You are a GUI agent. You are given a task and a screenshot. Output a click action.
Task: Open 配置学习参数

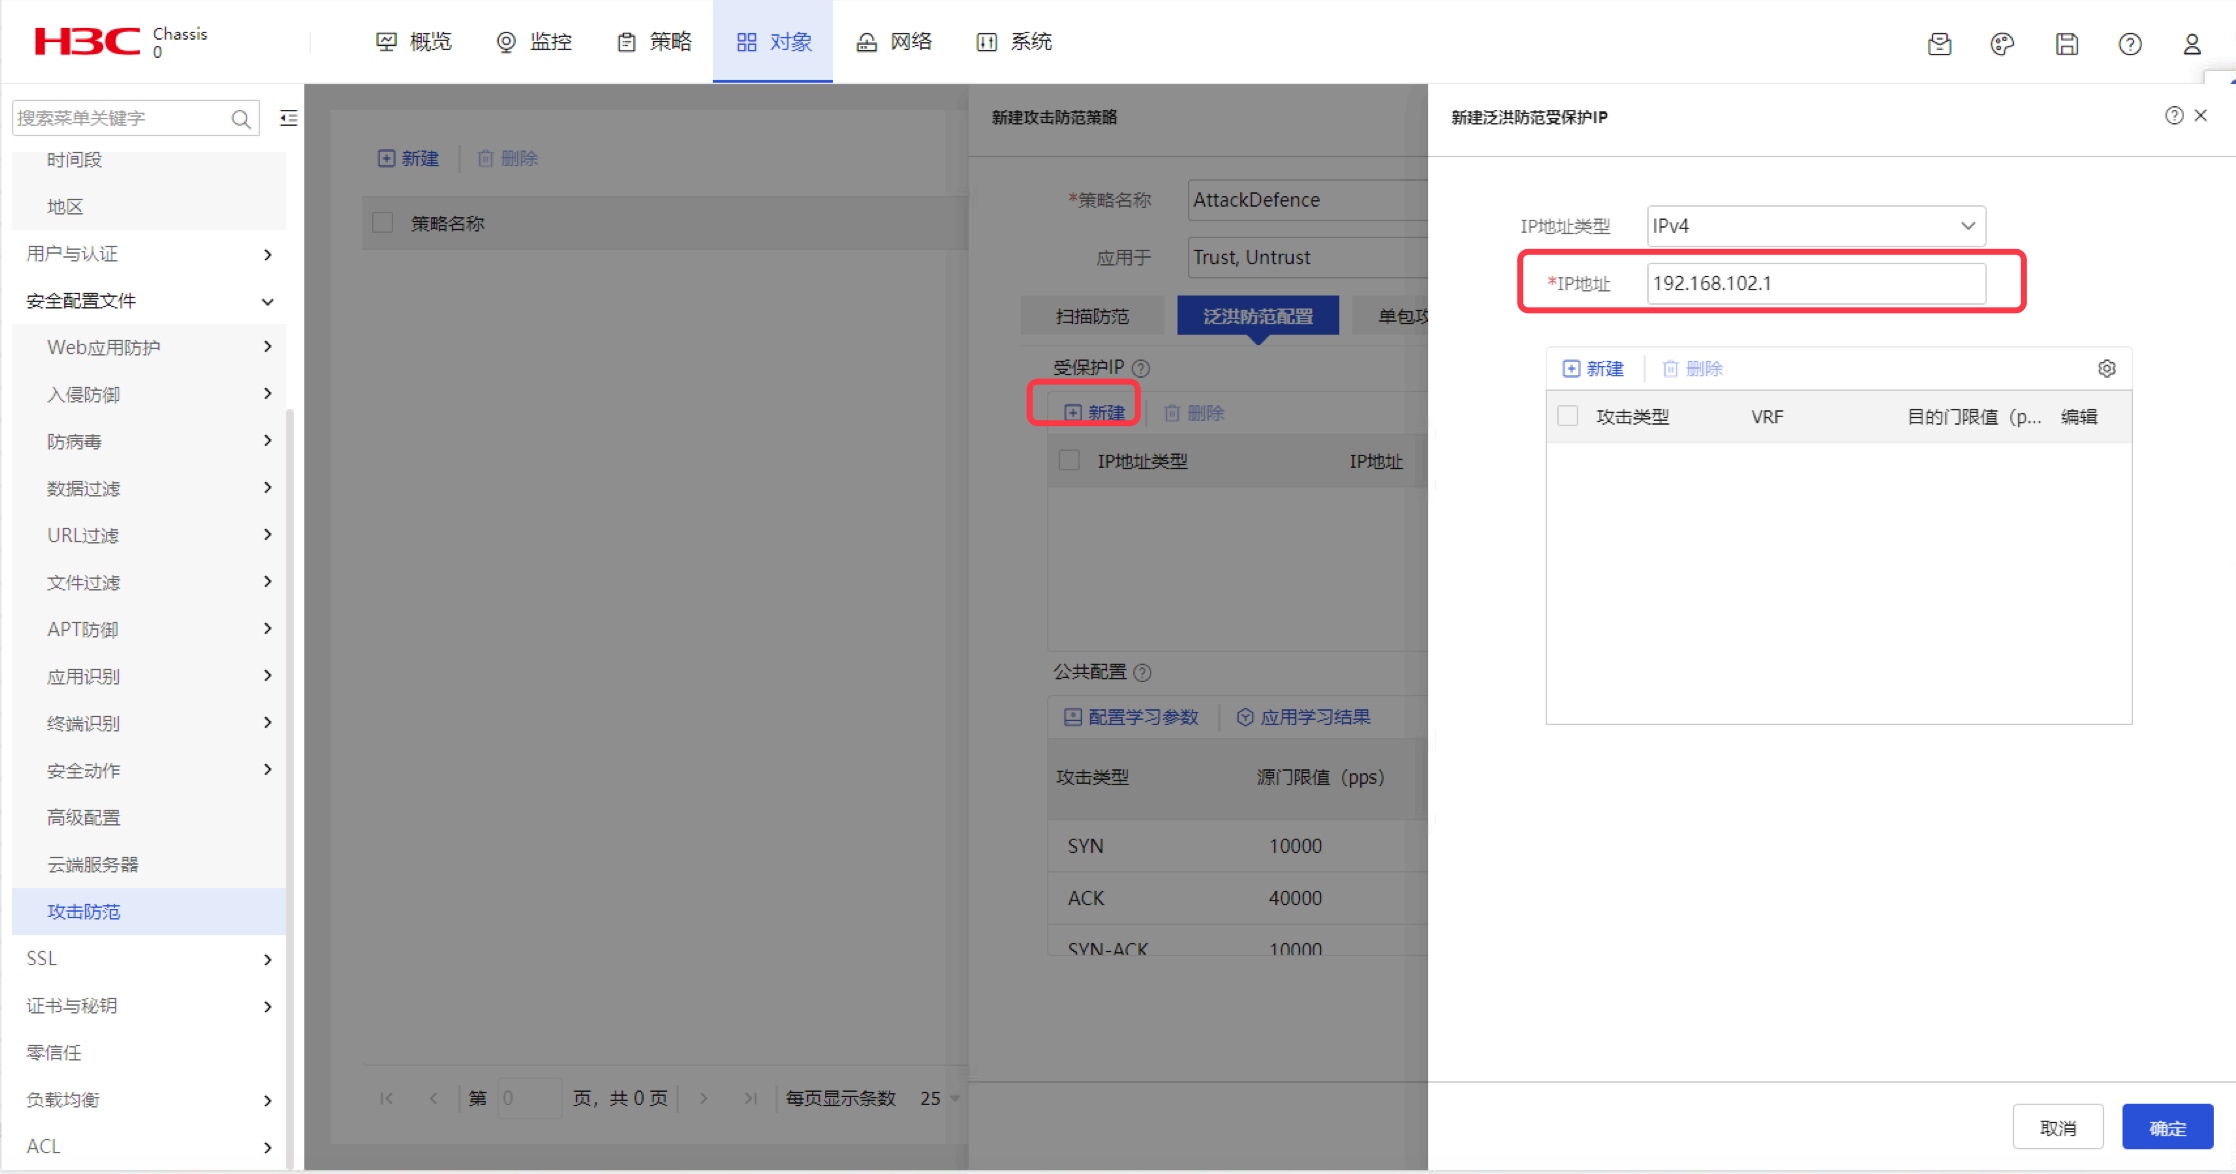pyautogui.click(x=1131, y=717)
